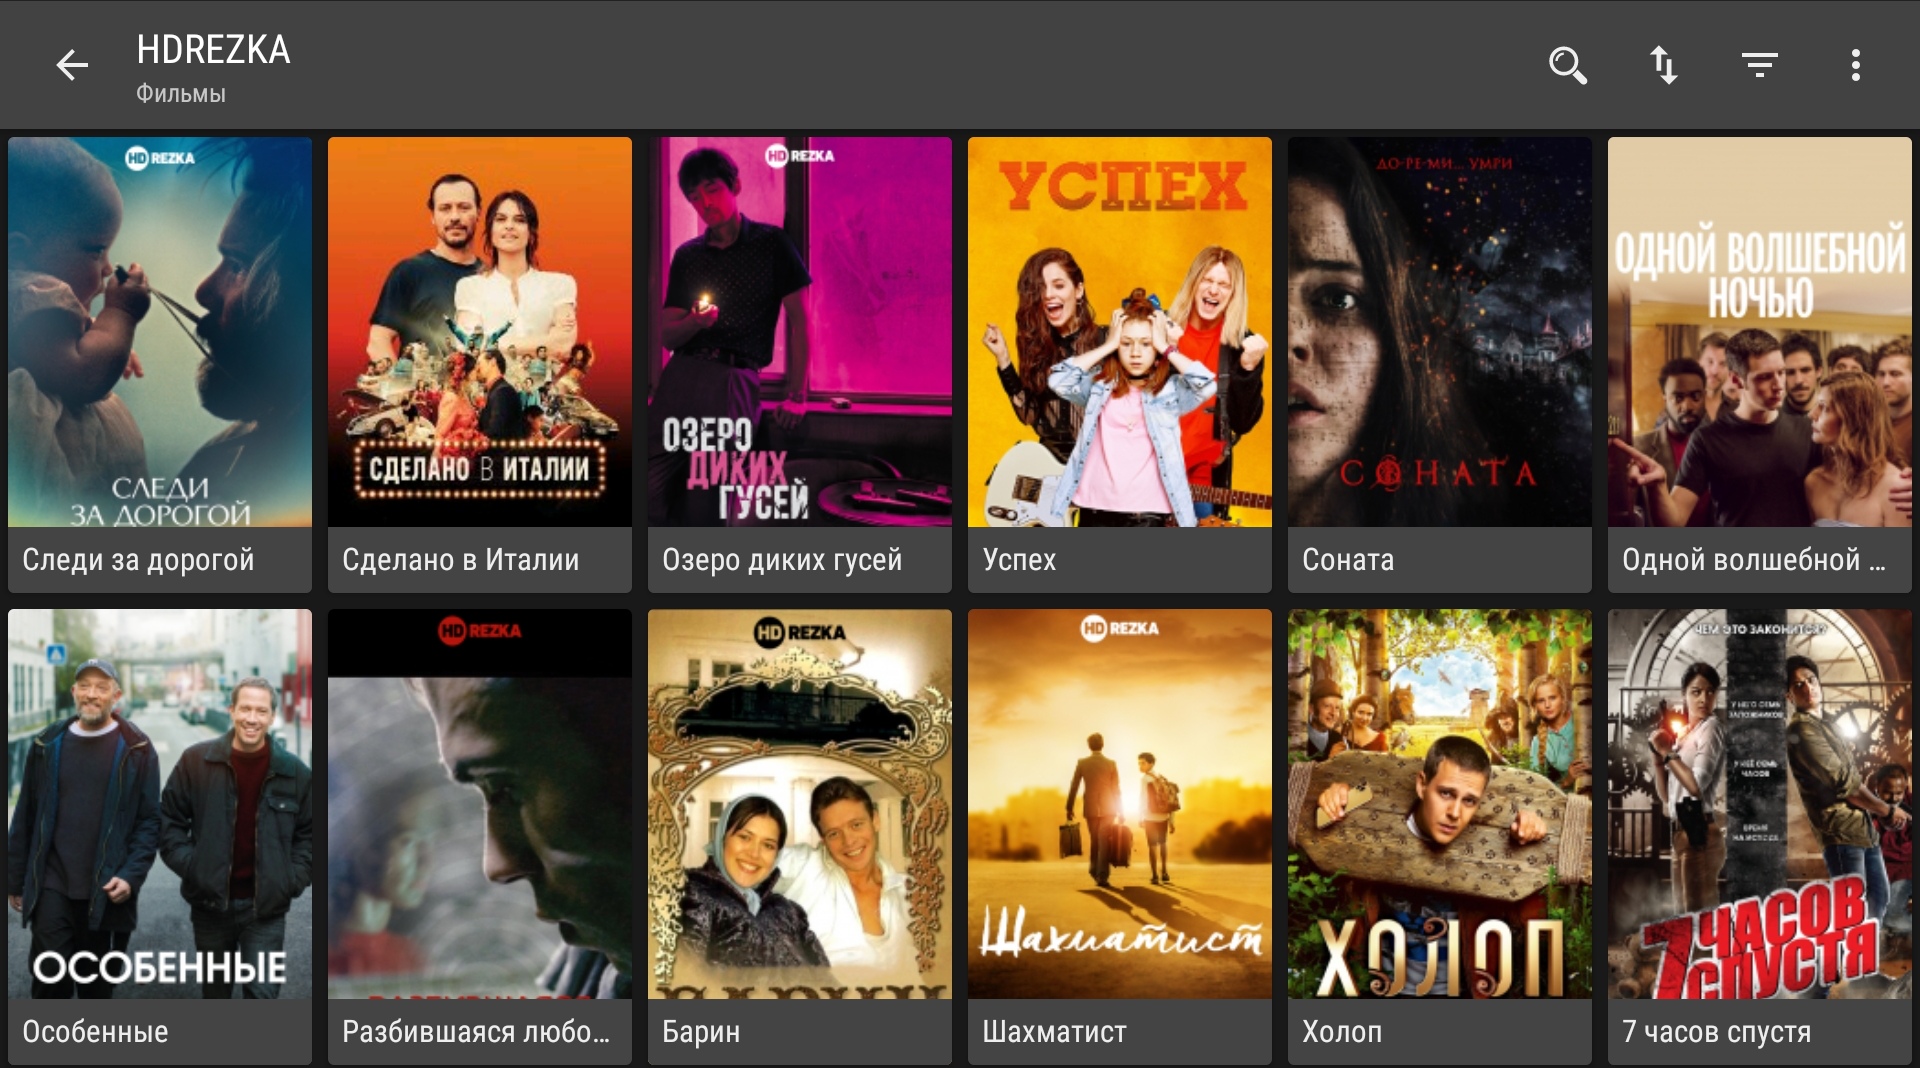This screenshot has width=1920, height=1068.
Task: Select the Разбившаяся любовь poster
Action: (x=480, y=804)
